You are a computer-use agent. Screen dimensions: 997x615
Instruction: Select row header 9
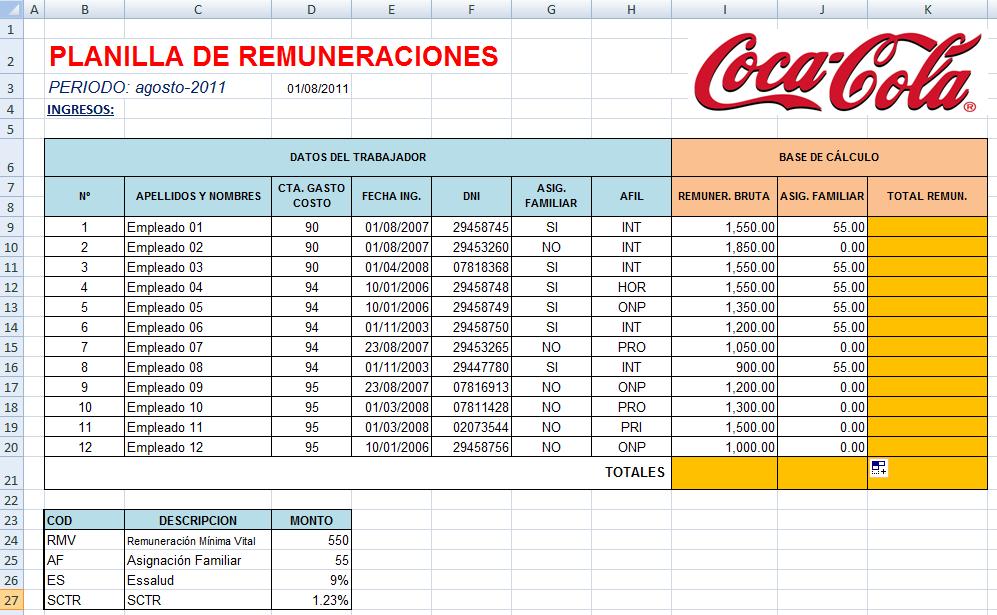tap(11, 227)
